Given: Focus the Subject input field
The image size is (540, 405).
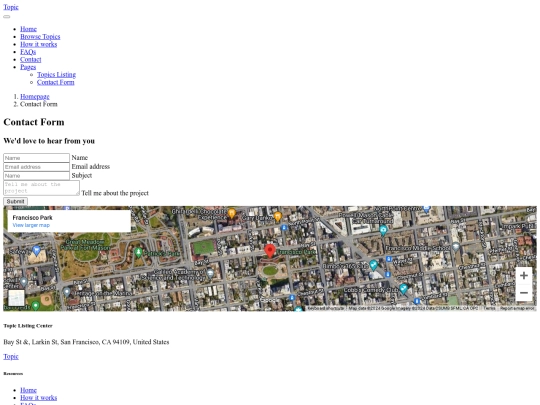Looking at the screenshot, I should pyautogui.click(x=37, y=176).
